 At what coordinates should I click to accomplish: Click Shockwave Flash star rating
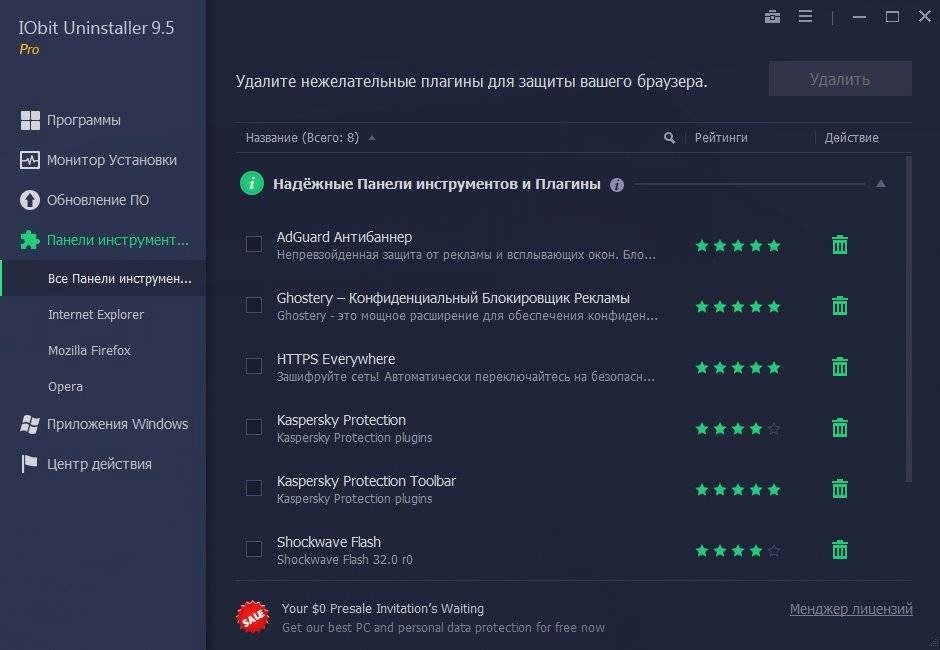click(738, 550)
